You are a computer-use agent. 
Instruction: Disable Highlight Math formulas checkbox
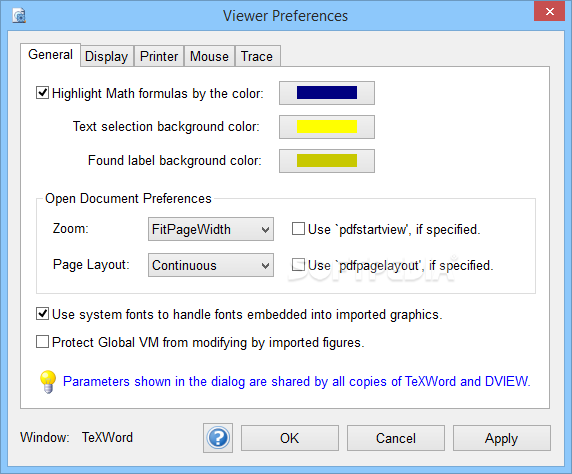click(x=42, y=93)
